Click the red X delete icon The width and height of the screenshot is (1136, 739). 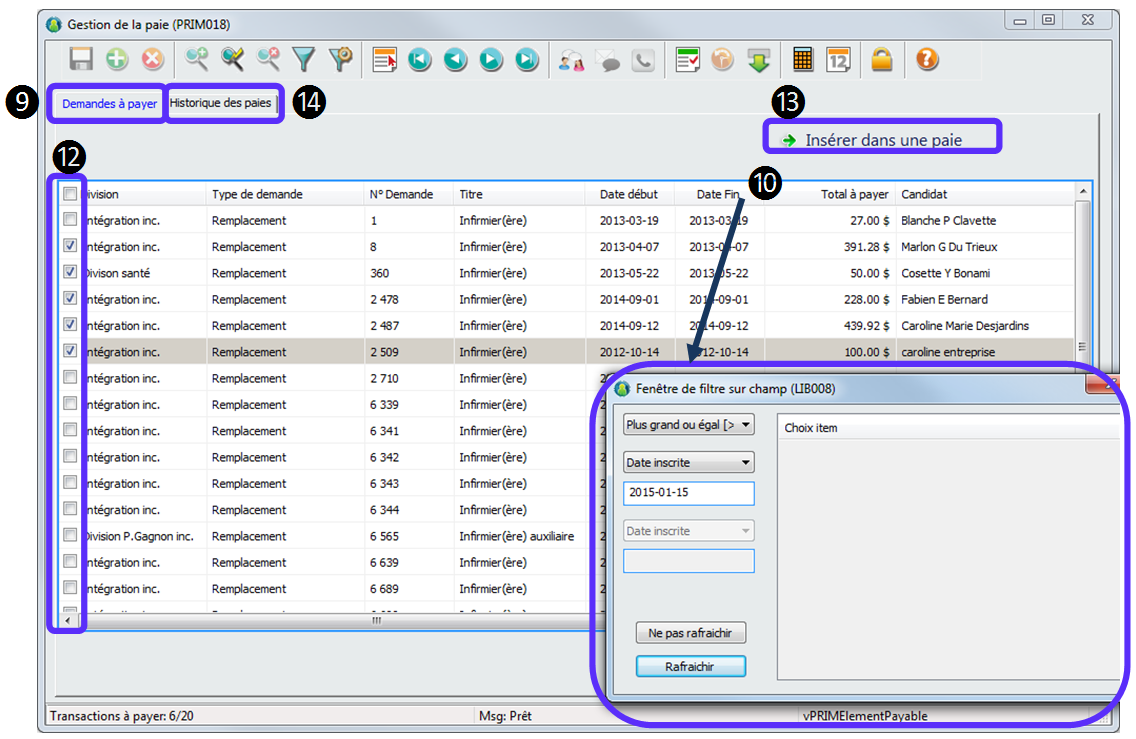click(x=152, y=60)
